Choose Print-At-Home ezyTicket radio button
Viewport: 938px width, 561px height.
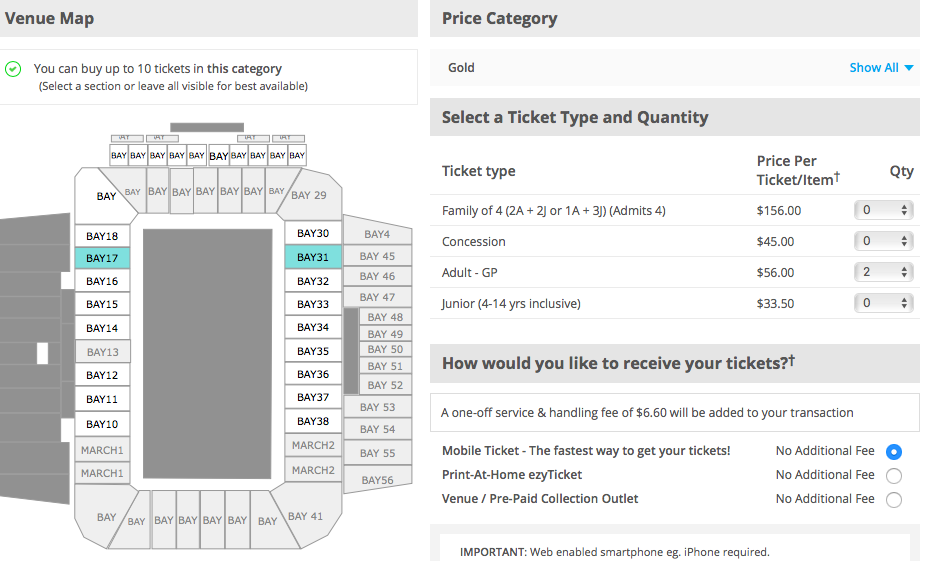click(894, 475)
